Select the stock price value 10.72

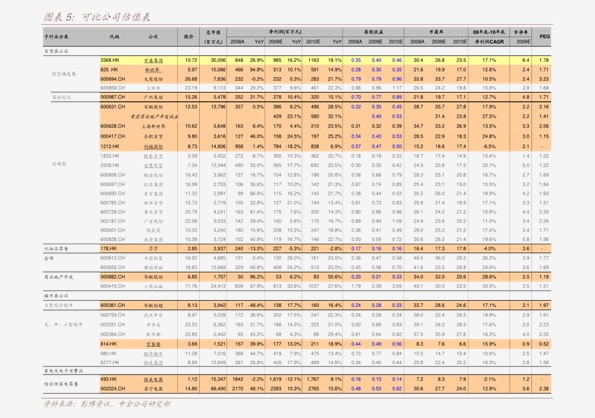pos(191,60)
